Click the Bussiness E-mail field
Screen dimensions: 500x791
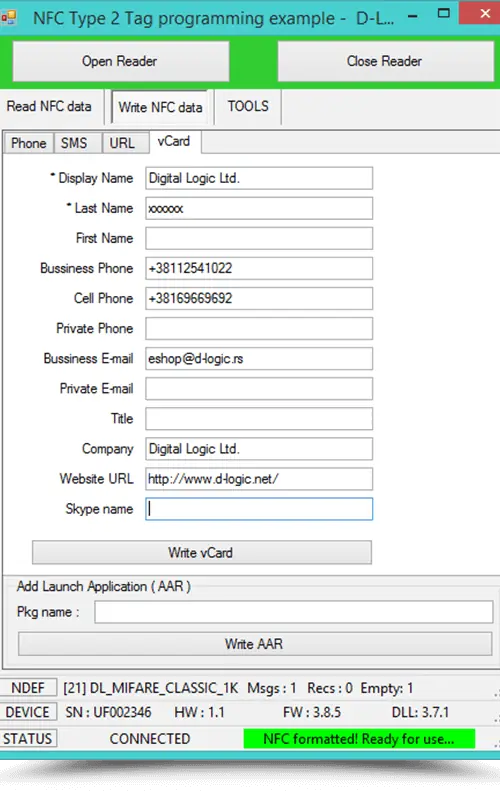259,358
